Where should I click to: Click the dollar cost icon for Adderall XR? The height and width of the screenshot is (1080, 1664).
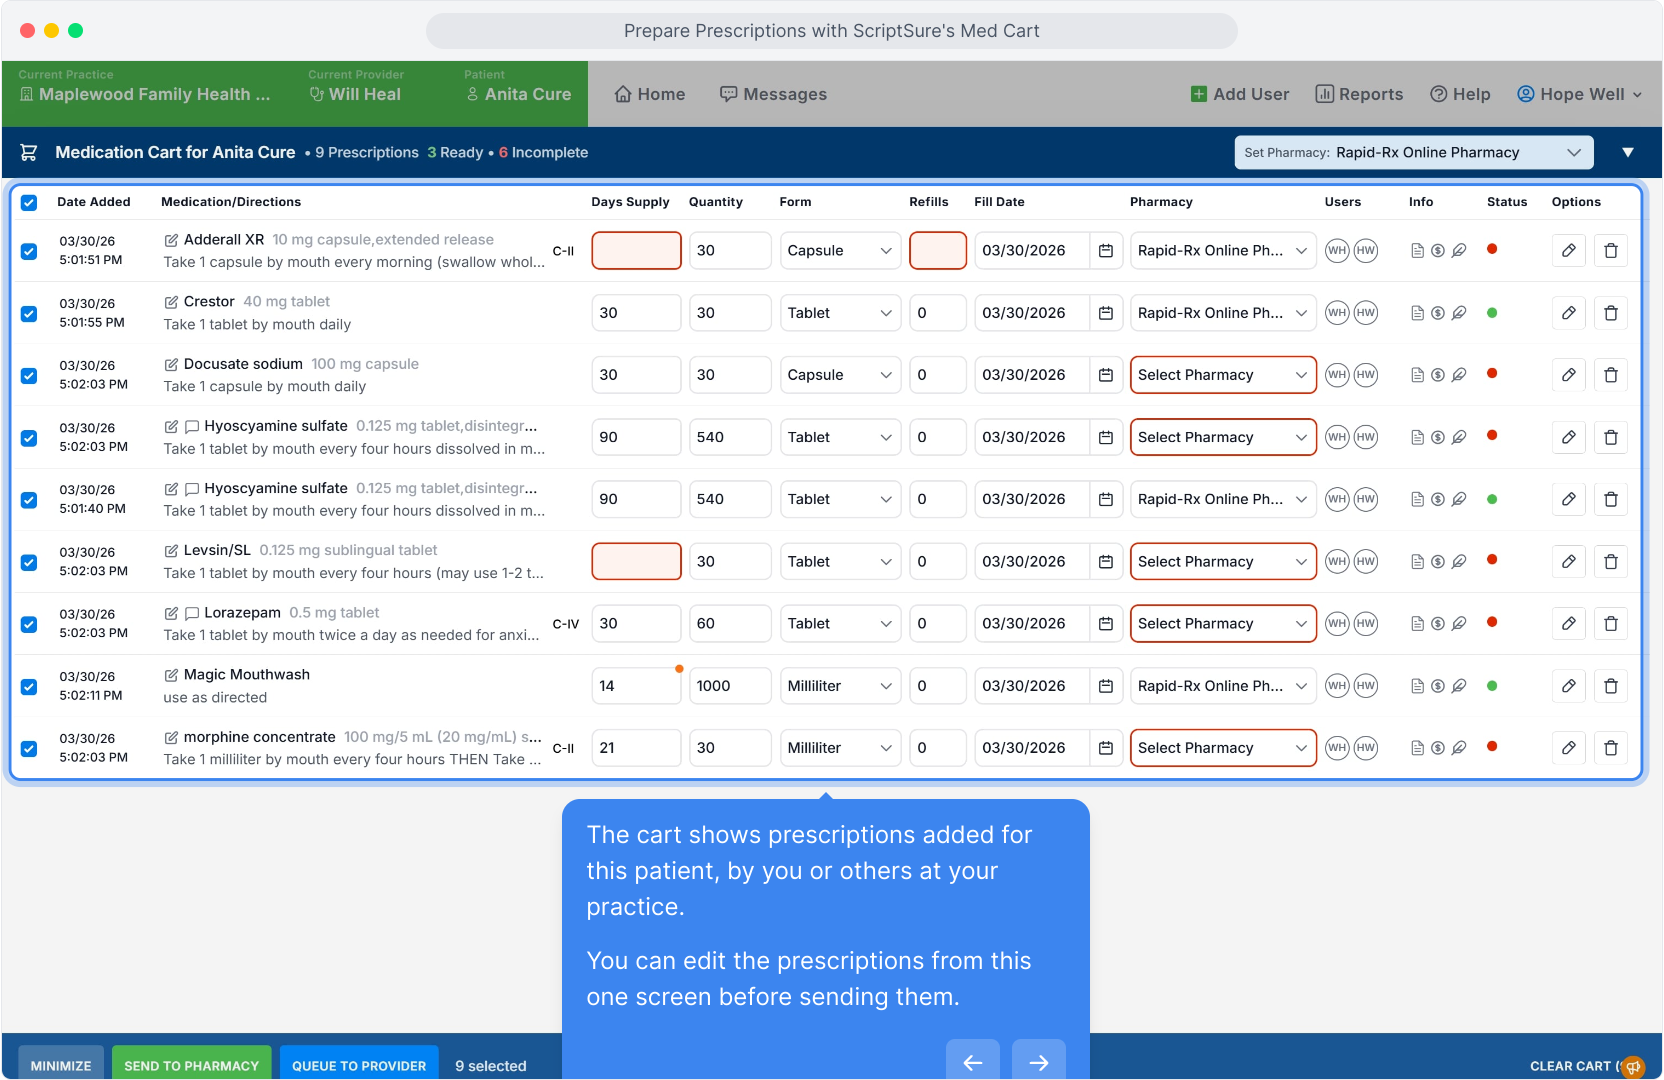click(1438, 251)
